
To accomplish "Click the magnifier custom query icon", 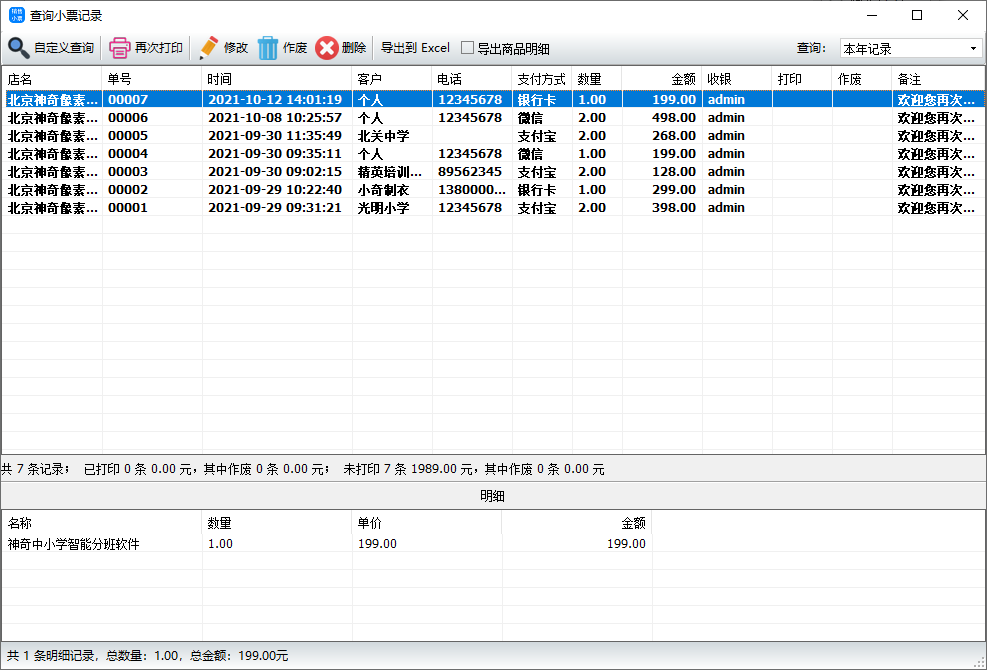I will pyautogui.click(x=19, y=48).
